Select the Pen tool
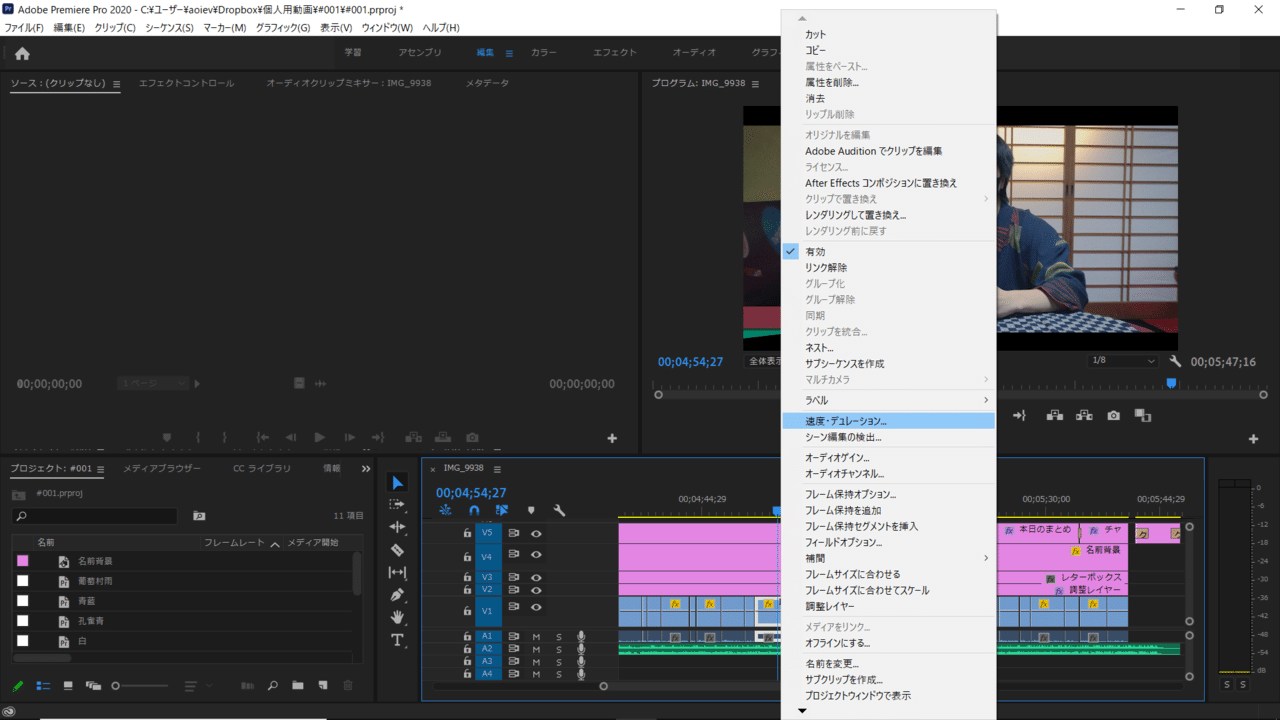The image size is (1280, 720). pyautogui.click(x=397, y=595)
